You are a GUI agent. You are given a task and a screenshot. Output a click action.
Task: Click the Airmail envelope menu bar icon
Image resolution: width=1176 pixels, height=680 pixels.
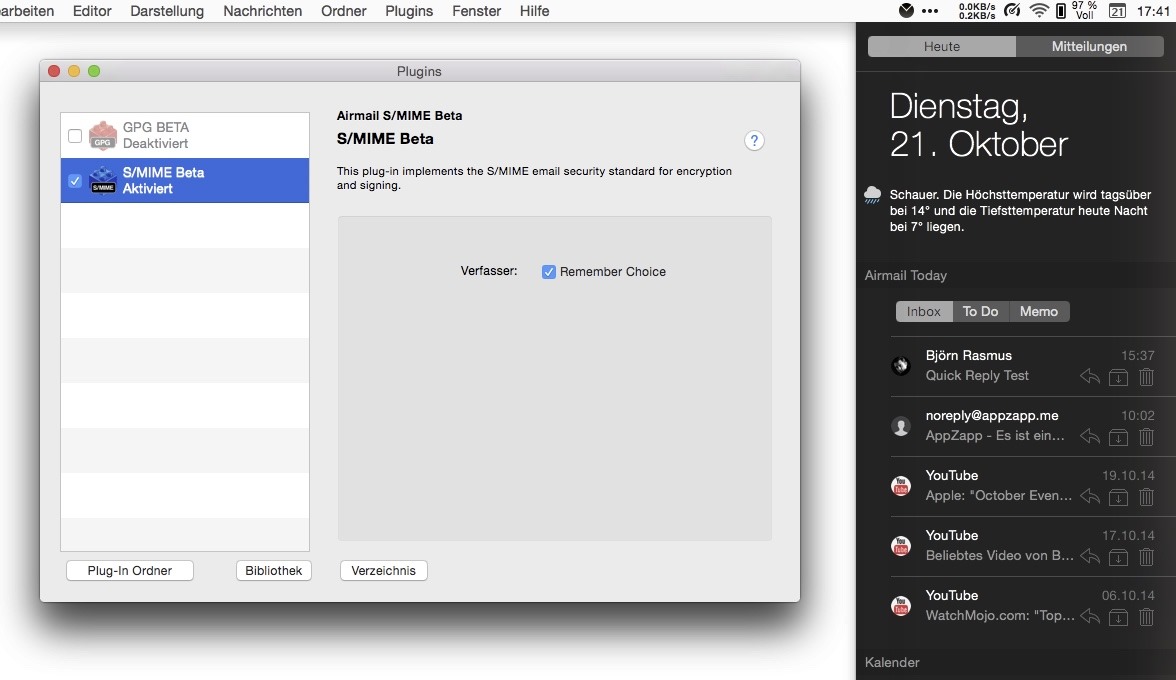point(907,11)
